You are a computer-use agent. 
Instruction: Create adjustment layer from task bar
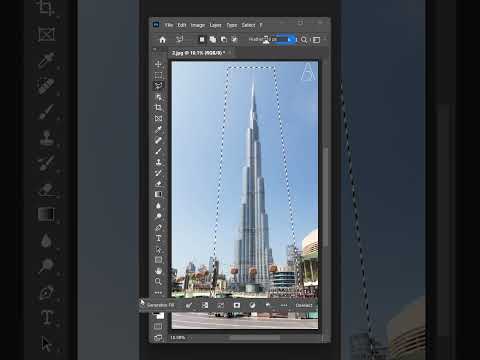(x=252, y=305)
